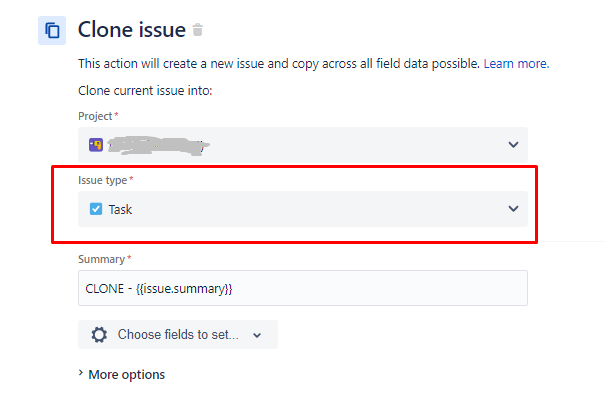The width and height of the screenshot is (605, 406).
Task: Click the chevron in the Issue type field
Action: 513,209
